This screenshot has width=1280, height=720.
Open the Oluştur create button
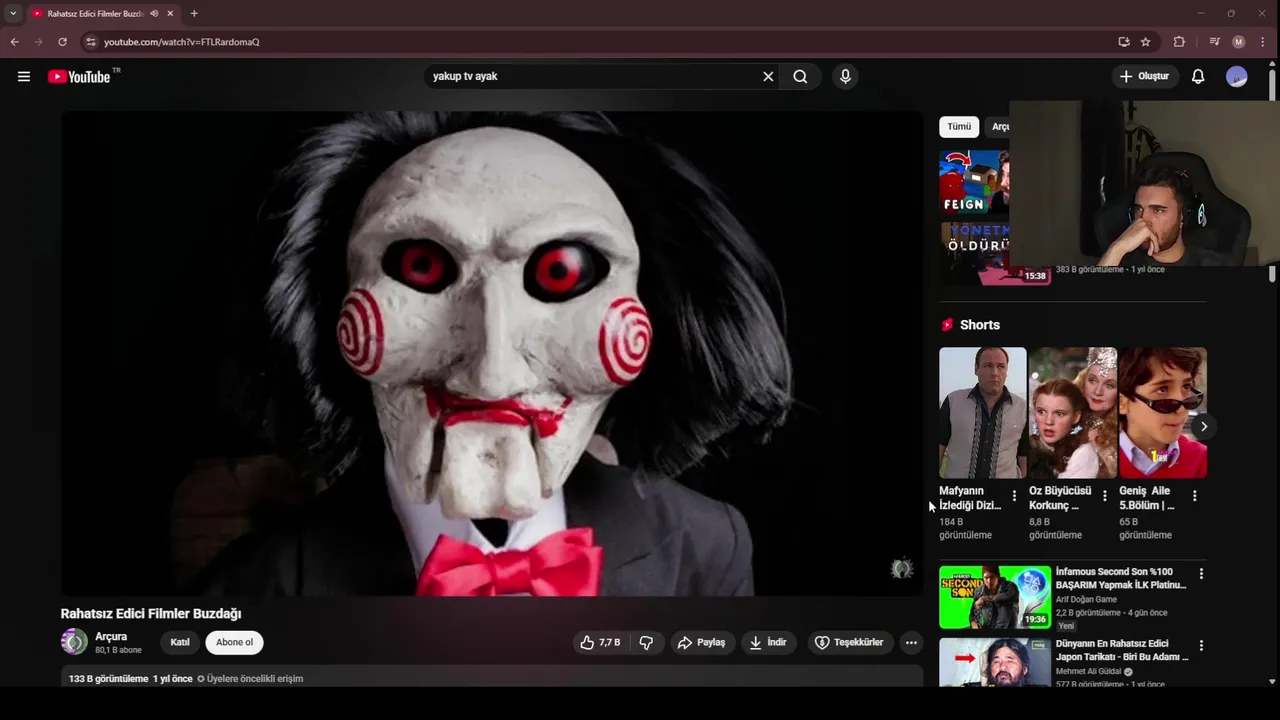(1145, 76)
